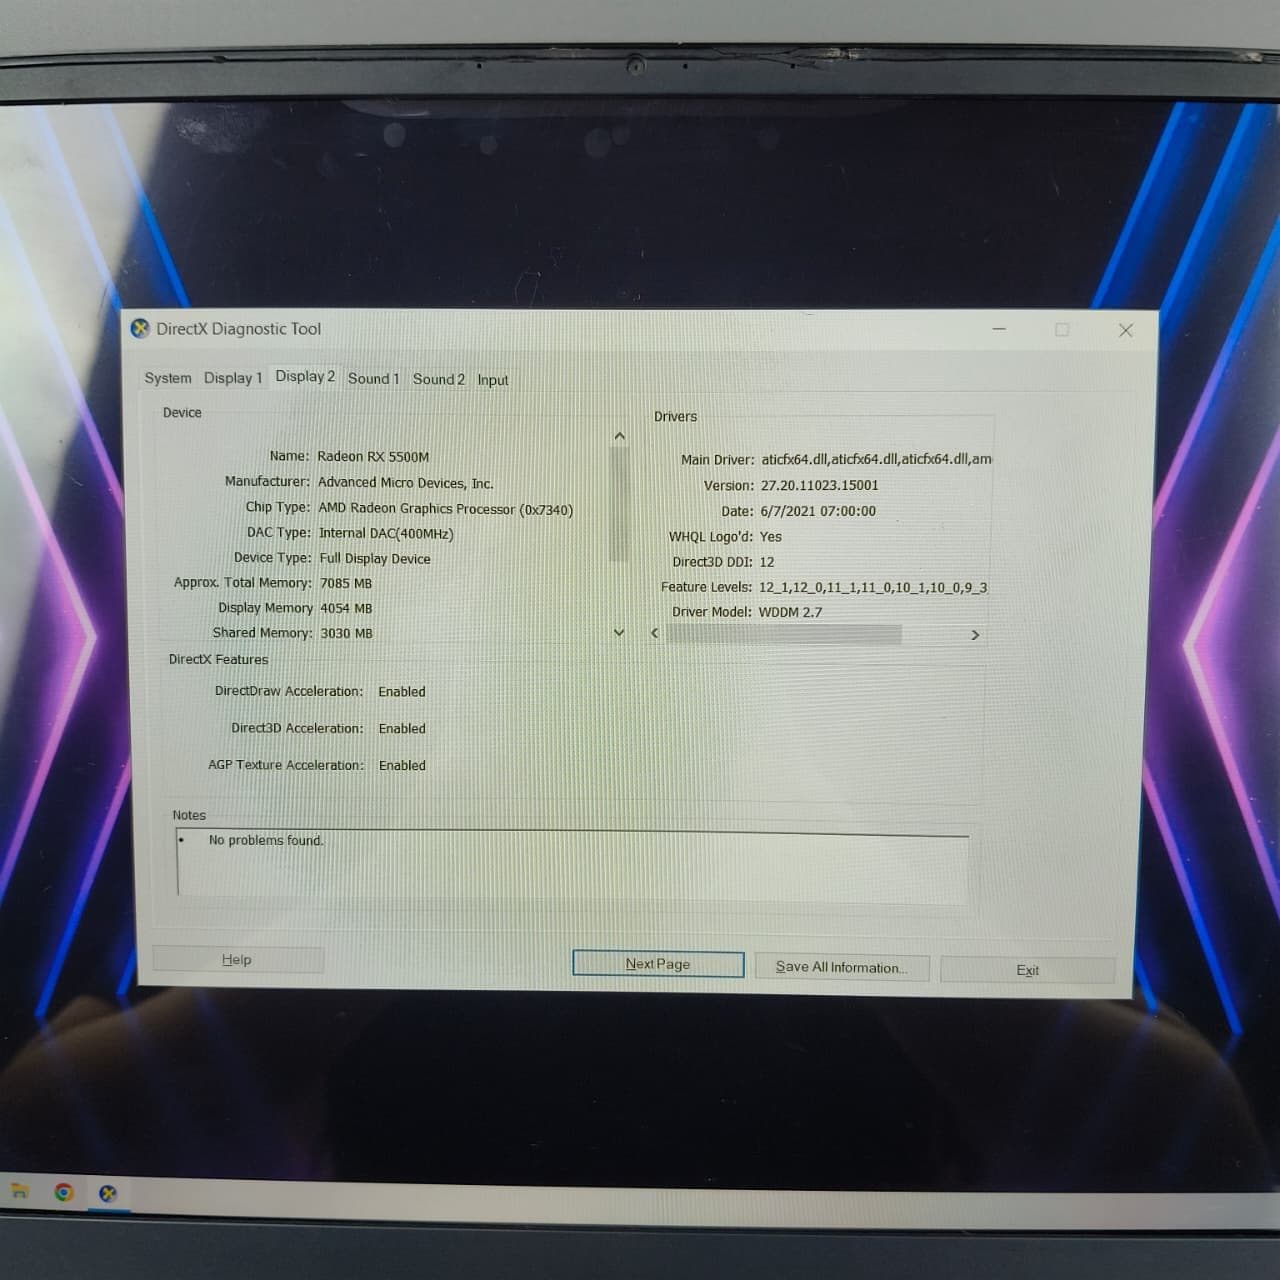Screen dimensions: 1280x1280
Task: Click Drivers scroll right arrow
Action: [x=975, y=635]
